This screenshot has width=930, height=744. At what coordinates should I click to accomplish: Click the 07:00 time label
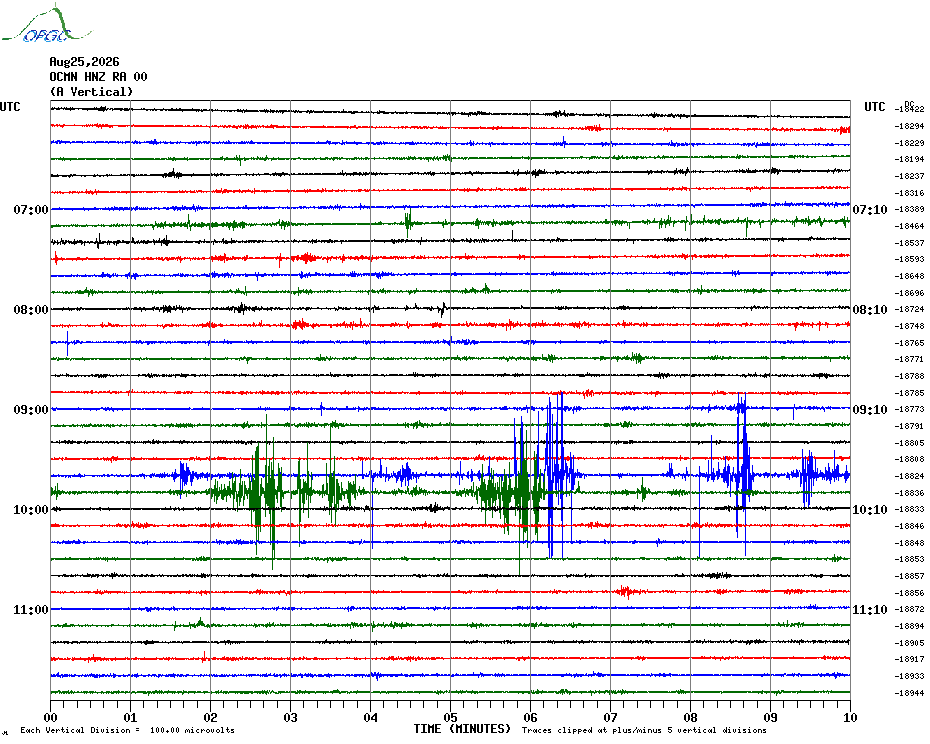click(31, 209)
